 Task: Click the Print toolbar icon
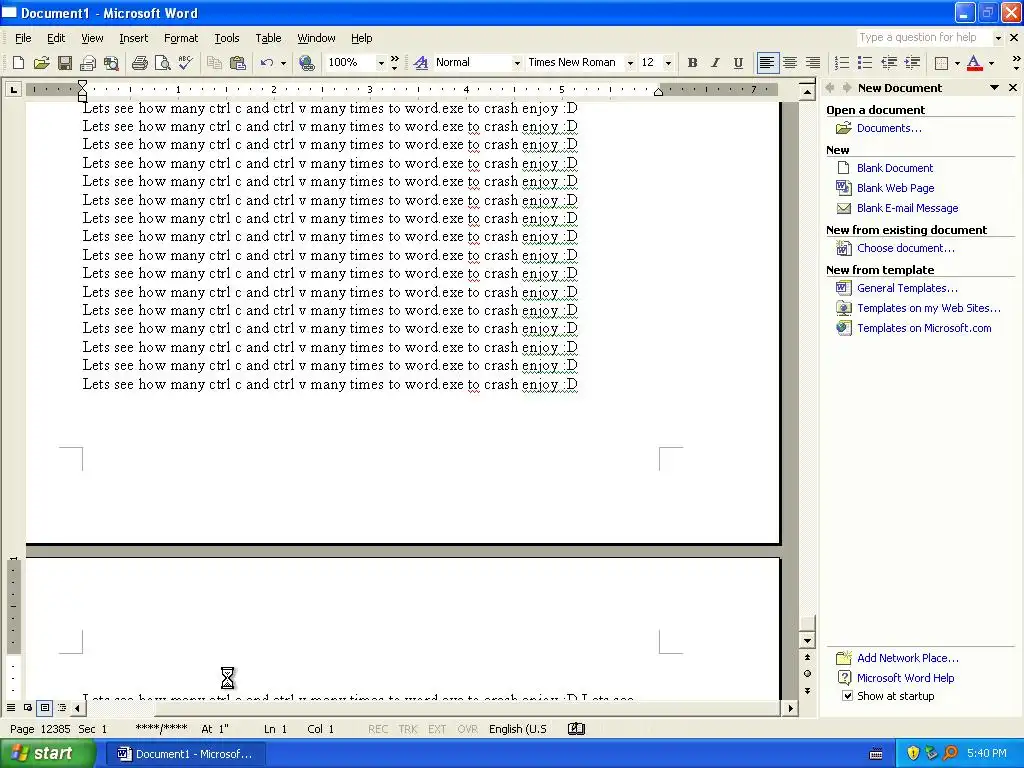[x=139, y=63]
